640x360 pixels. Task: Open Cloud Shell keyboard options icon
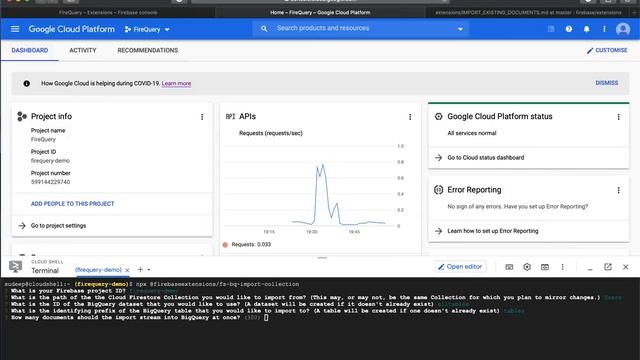click(x=509, y=267)
